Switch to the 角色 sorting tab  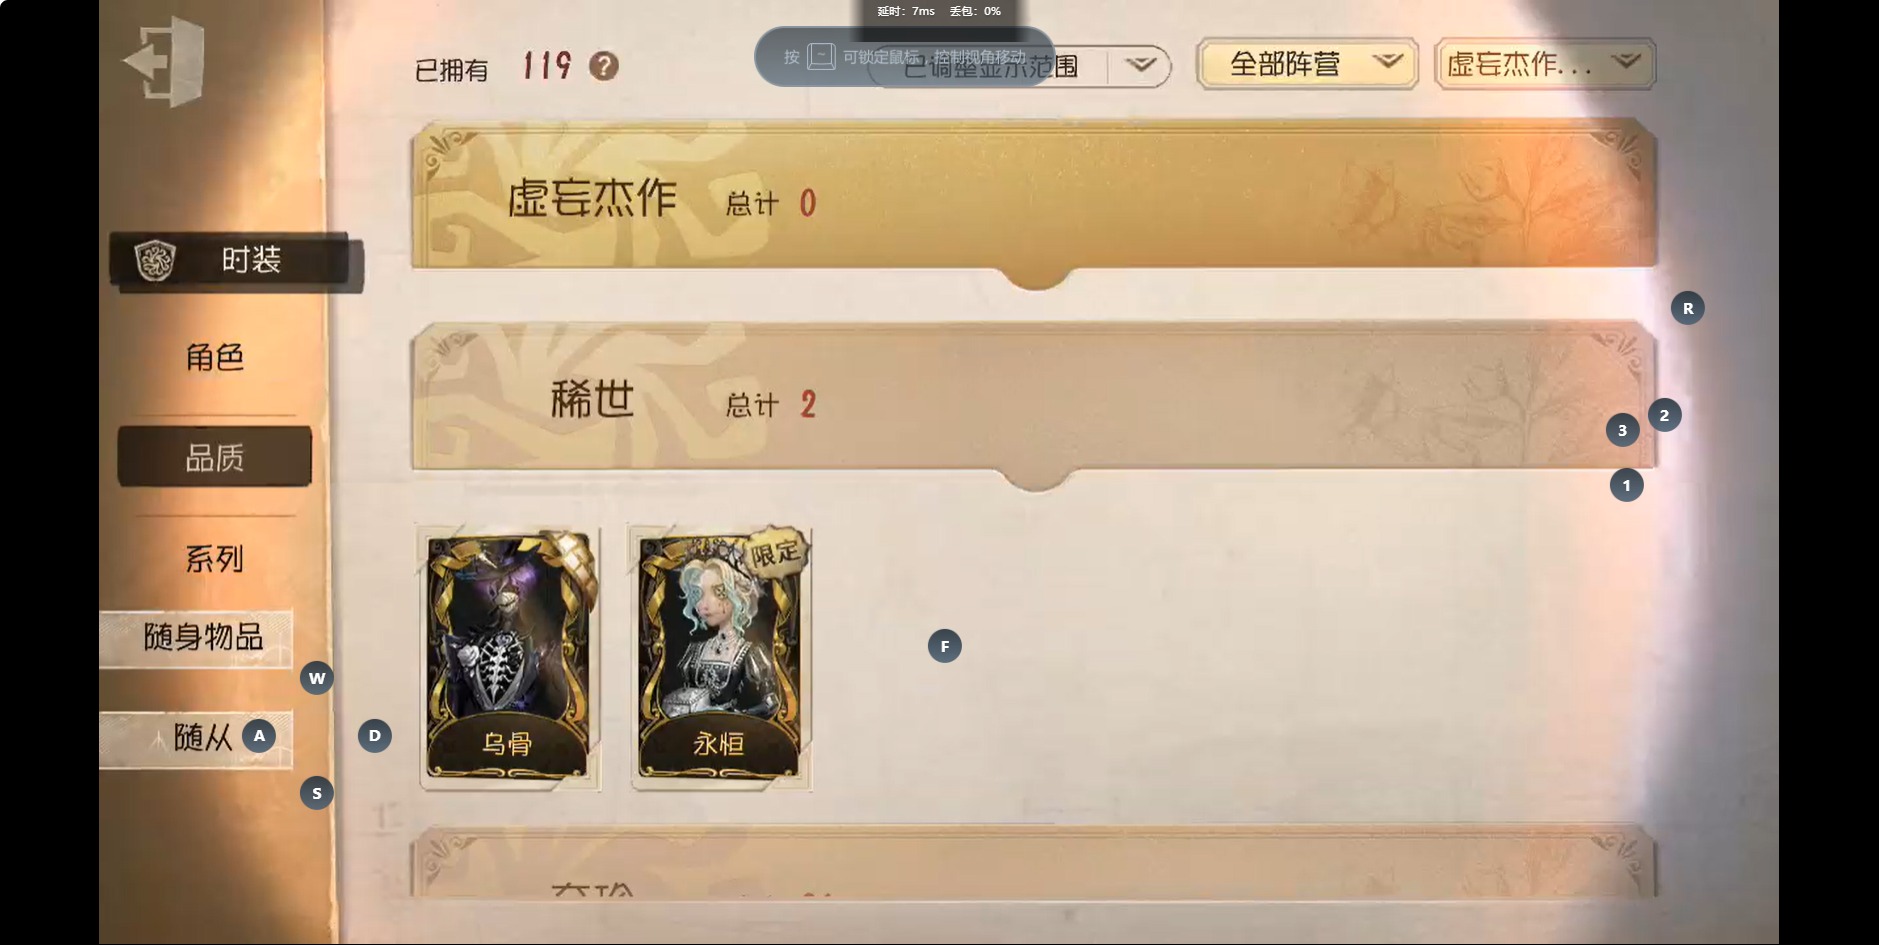click(214, 357)
